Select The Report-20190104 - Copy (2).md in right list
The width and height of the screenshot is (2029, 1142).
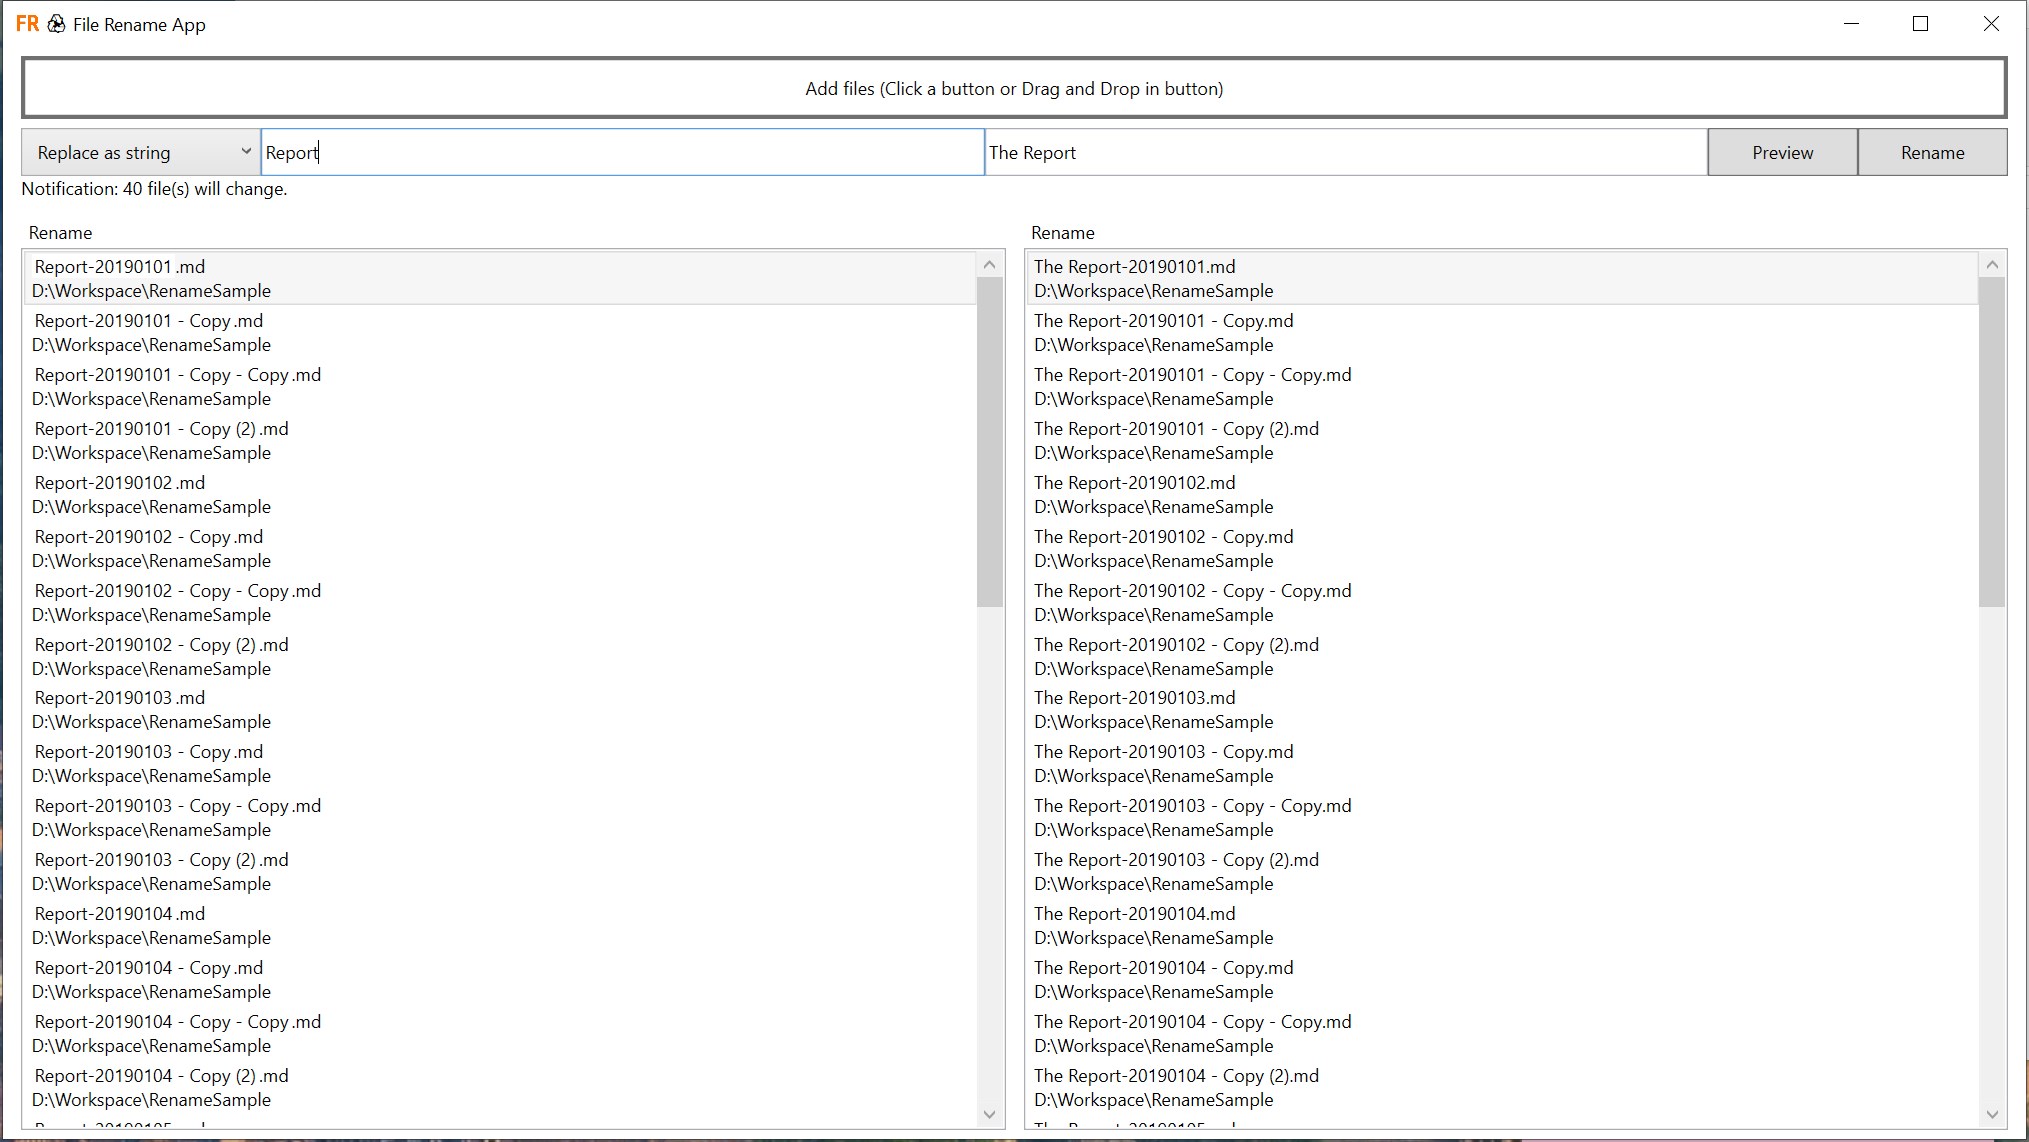[x=1176, y=1076]
